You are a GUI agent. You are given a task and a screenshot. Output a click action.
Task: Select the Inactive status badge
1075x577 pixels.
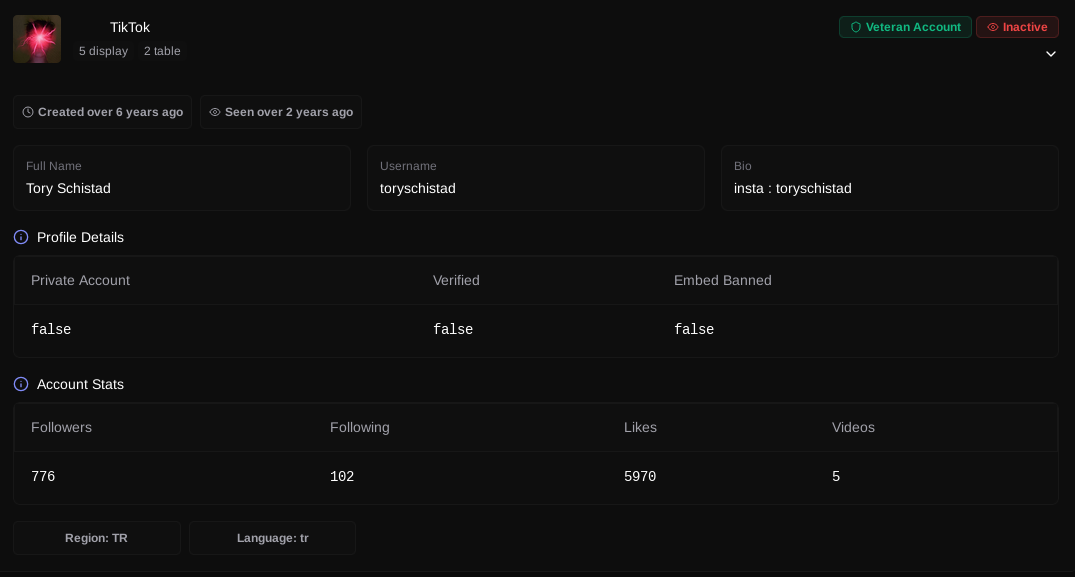pyautogui.click(x=1017, y=27)
